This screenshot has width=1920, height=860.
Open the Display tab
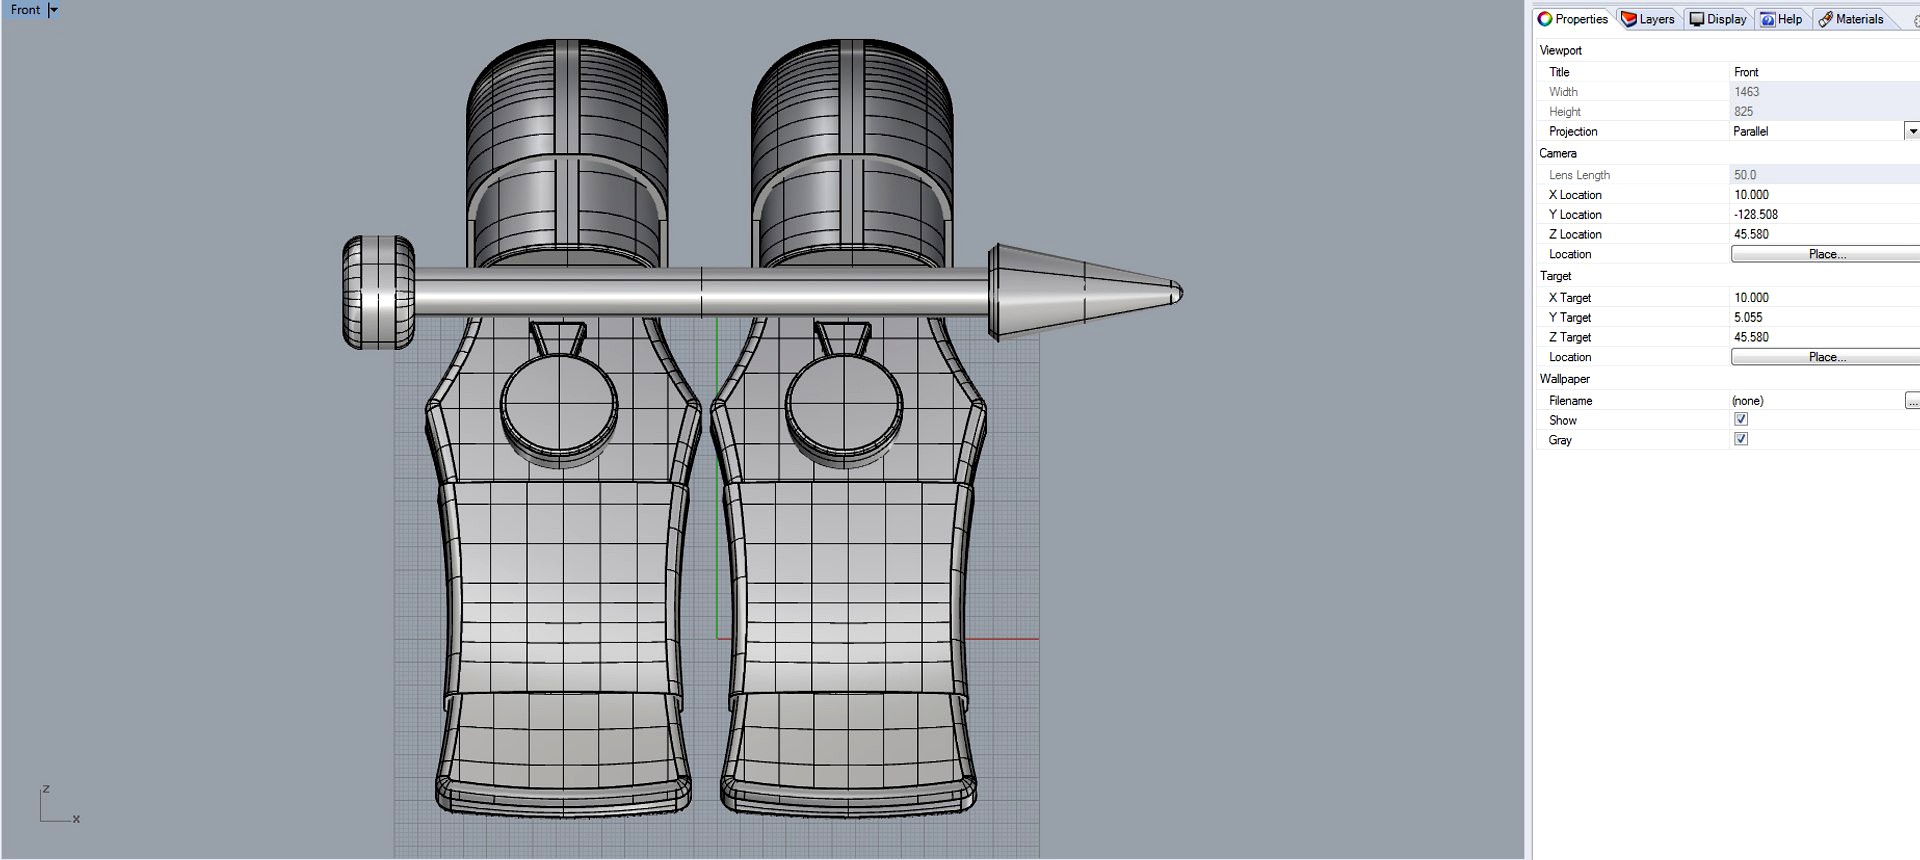pyautogui.click(x=1718, y=19)
